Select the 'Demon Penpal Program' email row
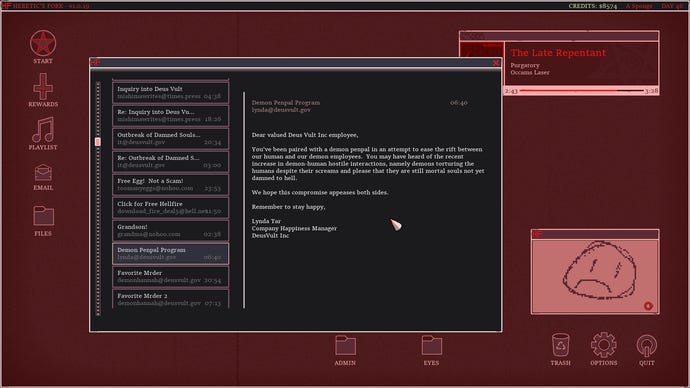Viewport: 690px width, 388px height. tap(170, 253)
